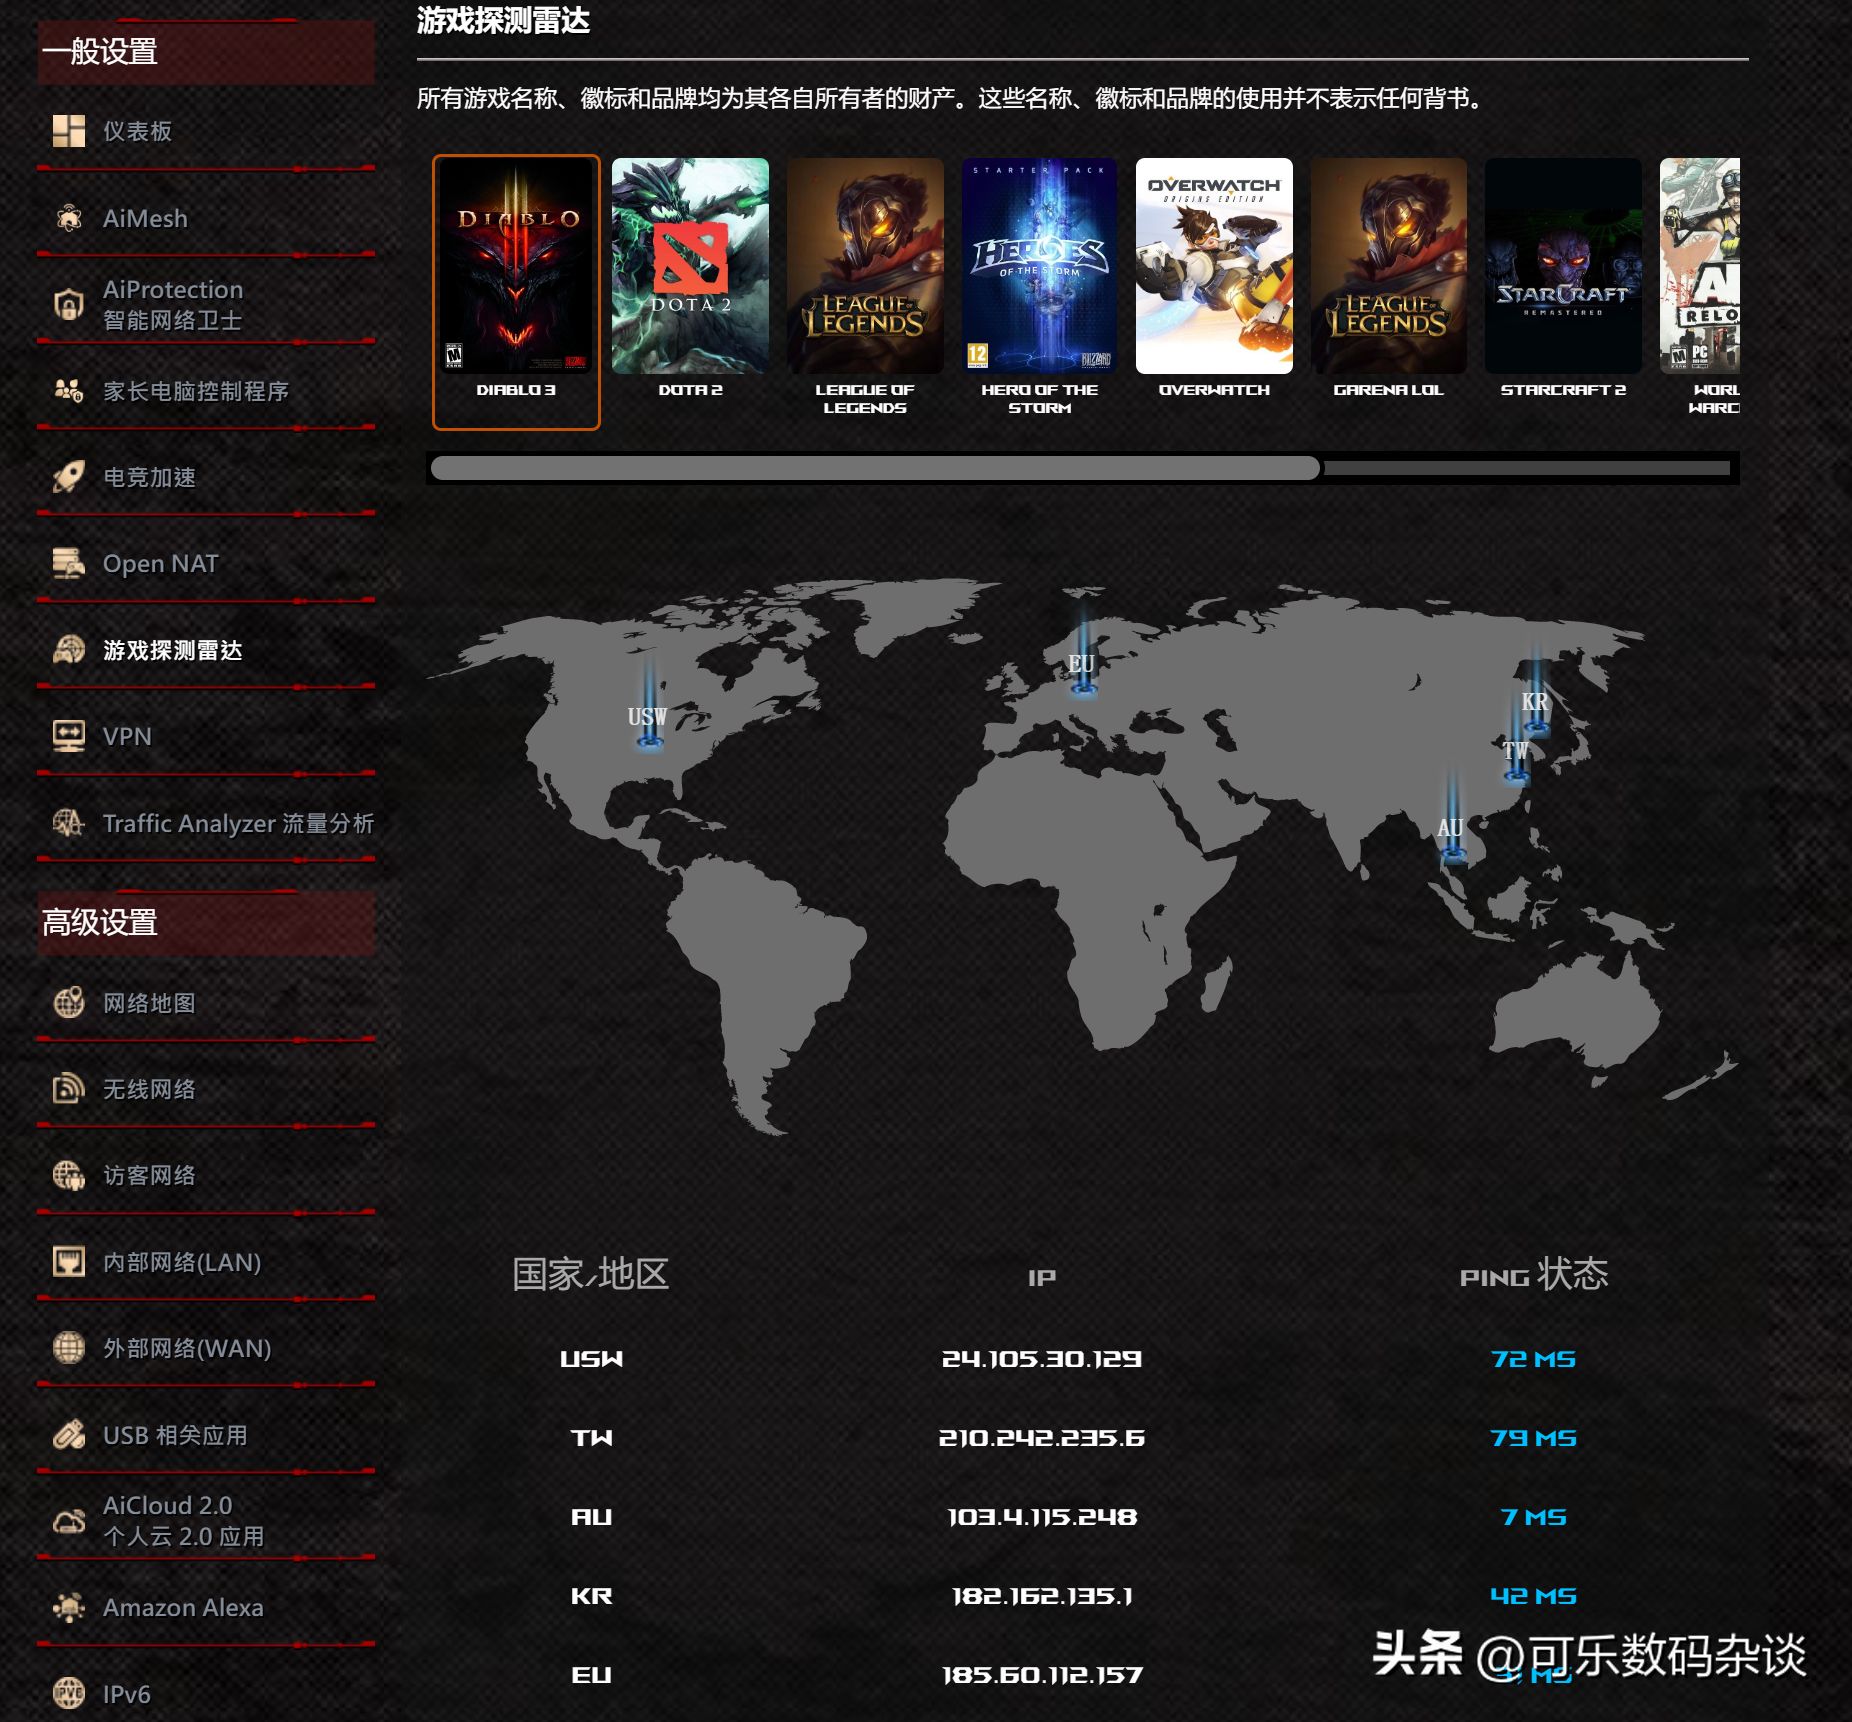Image resolution: width=1852 pixels, height=1722 pixels.
Task: Click the USB 相关应用 icon
Action: 68,1435
